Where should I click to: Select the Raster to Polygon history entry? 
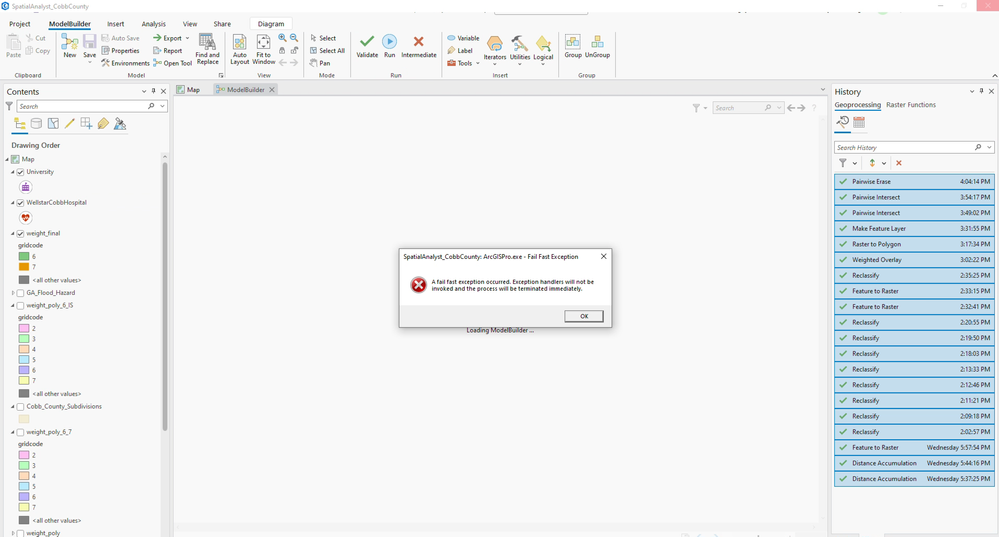[x=914, y=244]
